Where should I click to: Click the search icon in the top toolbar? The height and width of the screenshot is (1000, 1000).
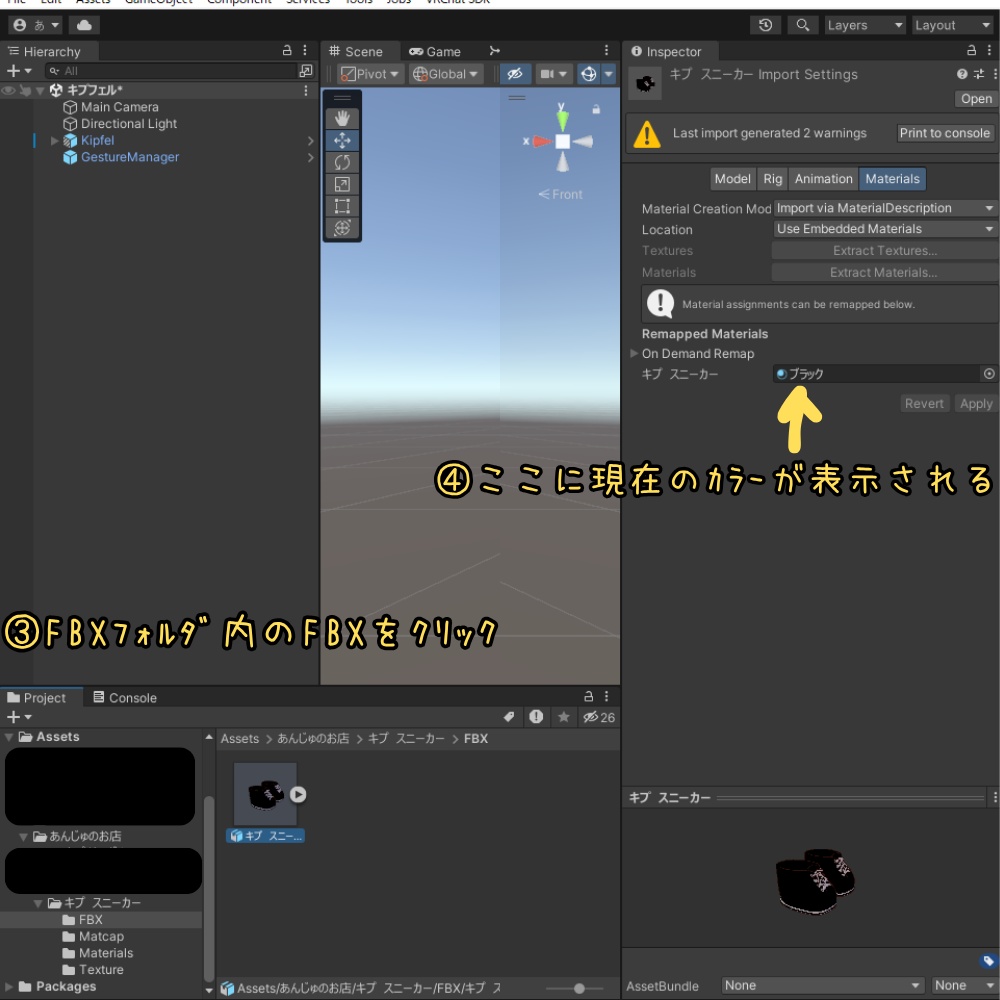click(x=801, y=24)
